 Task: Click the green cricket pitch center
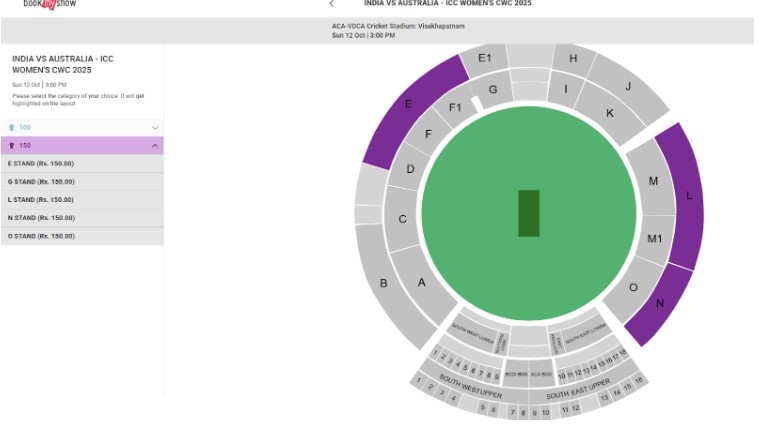pos(529,213)
